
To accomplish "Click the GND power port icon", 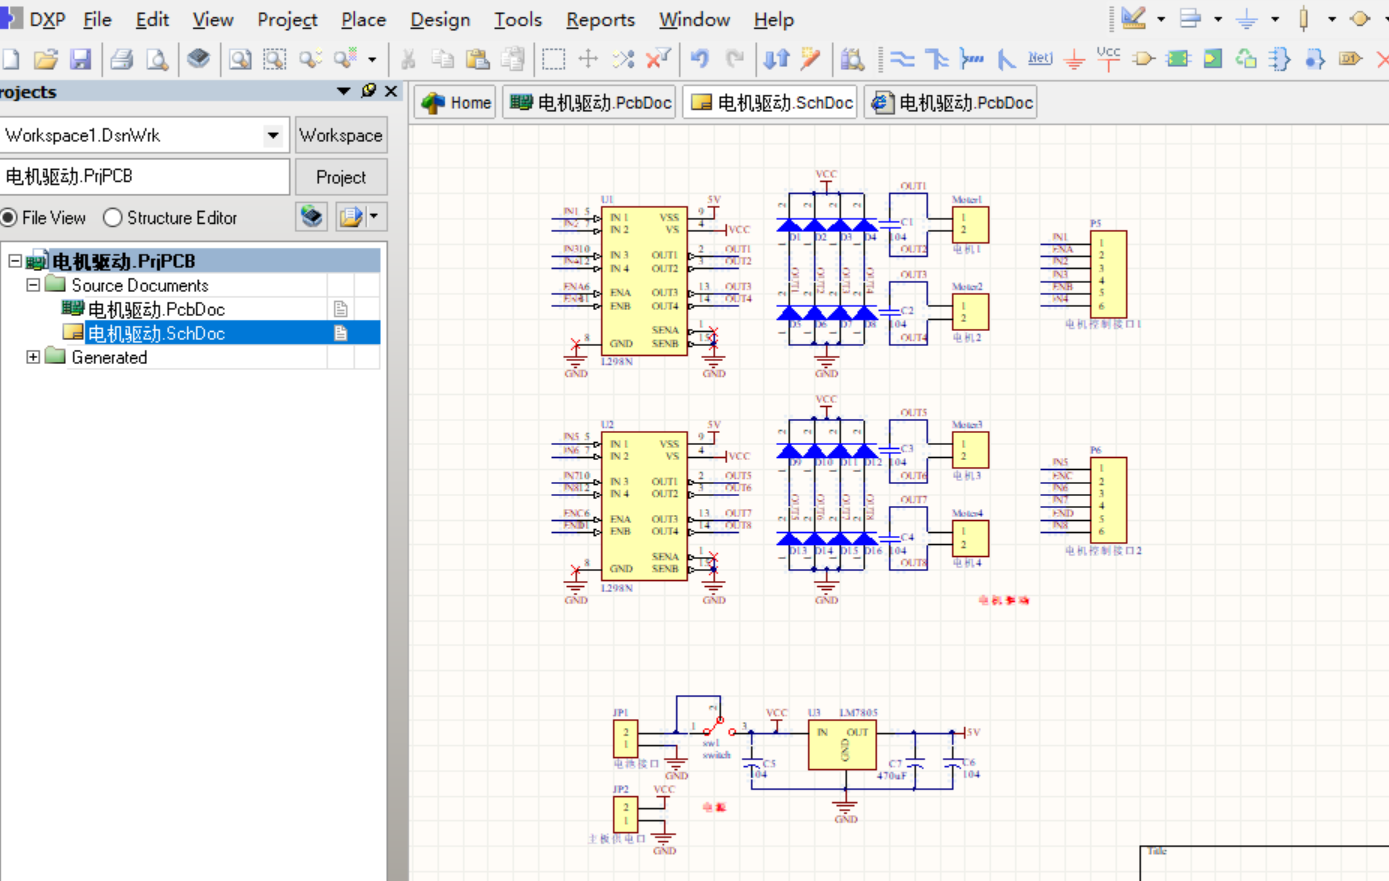I will click(1075, 60).
